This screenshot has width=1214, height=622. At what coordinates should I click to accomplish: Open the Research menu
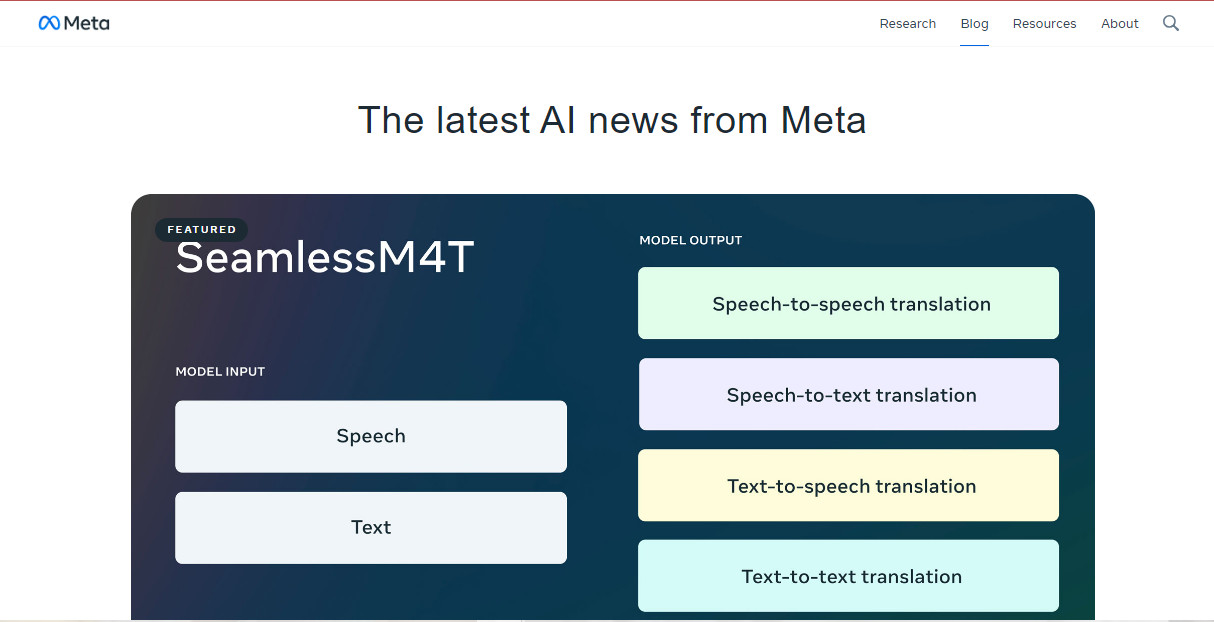[x=908, y=24]
